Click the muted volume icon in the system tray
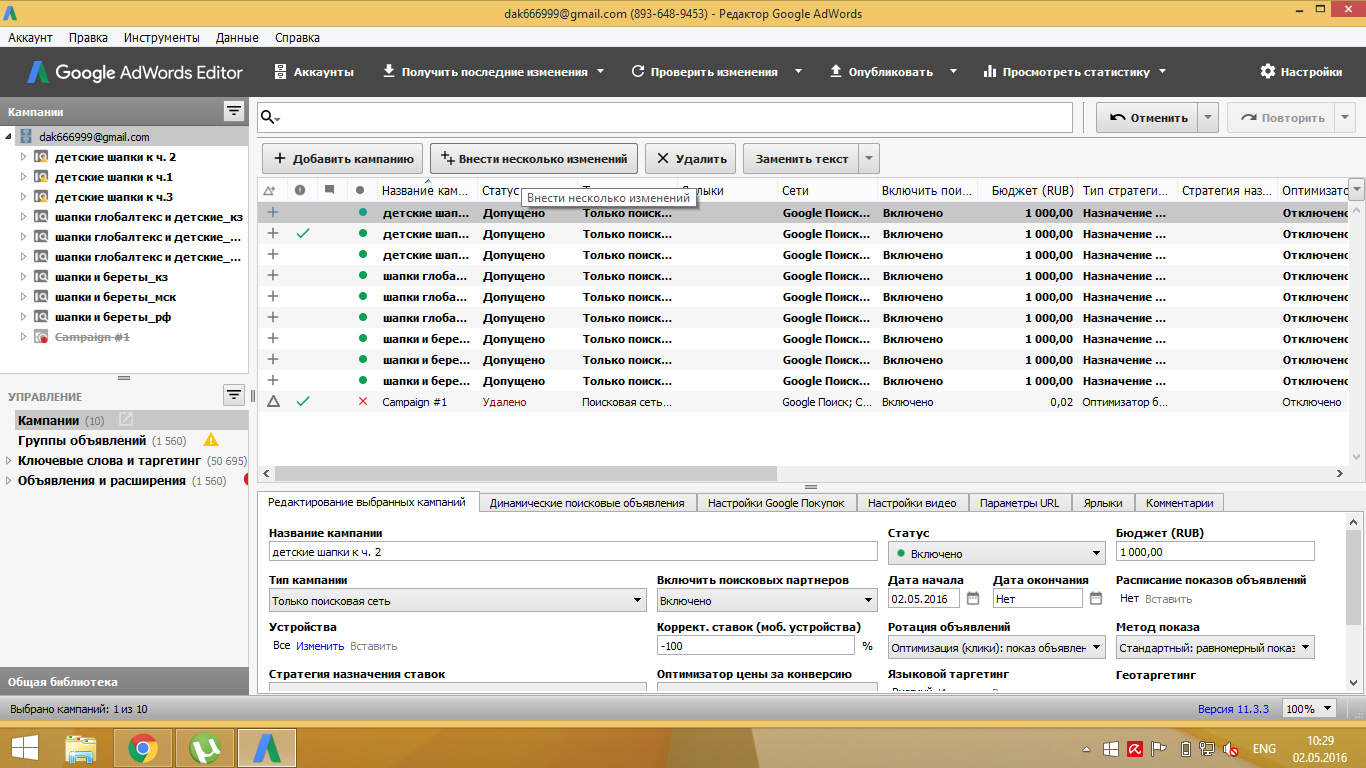 tap(1232, 749)
